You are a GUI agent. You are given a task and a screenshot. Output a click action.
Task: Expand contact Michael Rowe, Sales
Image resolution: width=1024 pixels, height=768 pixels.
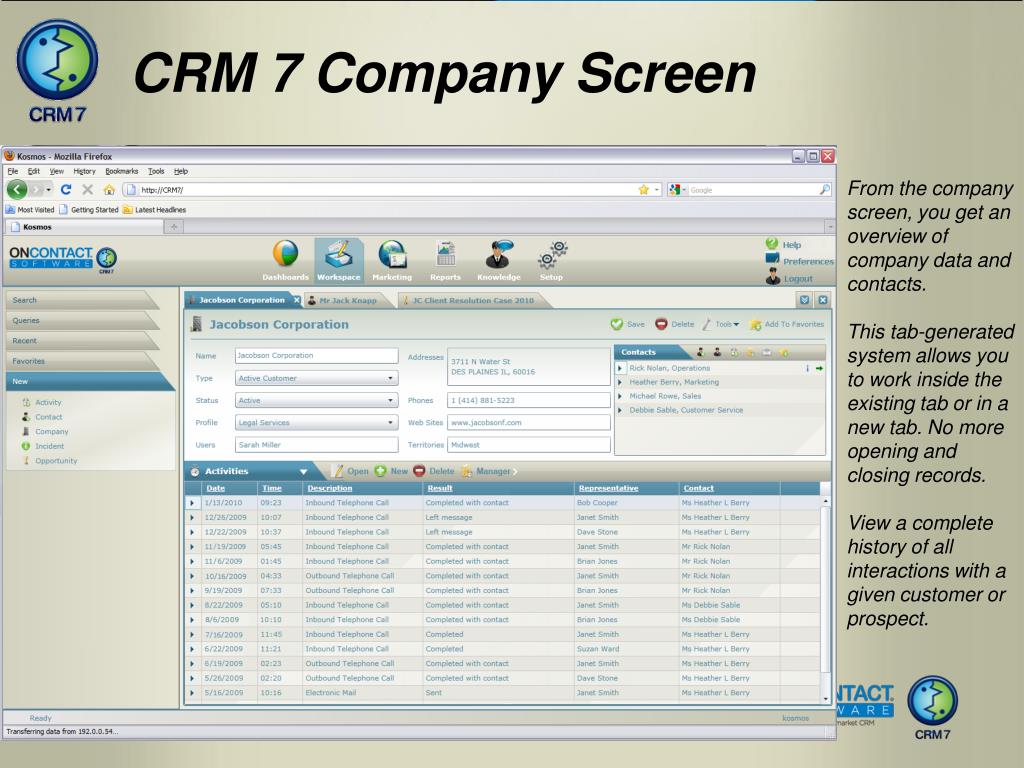point(620,396)
